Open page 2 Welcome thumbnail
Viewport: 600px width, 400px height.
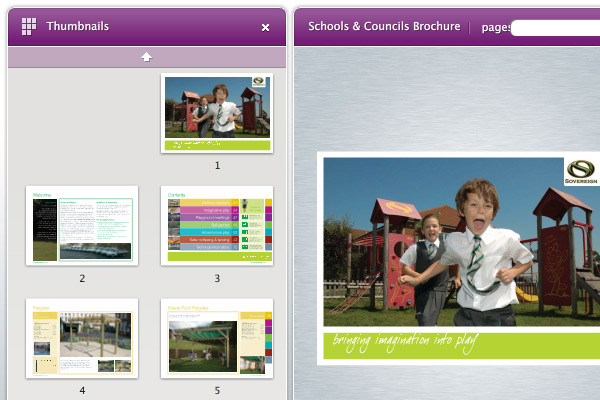(82, 226)
